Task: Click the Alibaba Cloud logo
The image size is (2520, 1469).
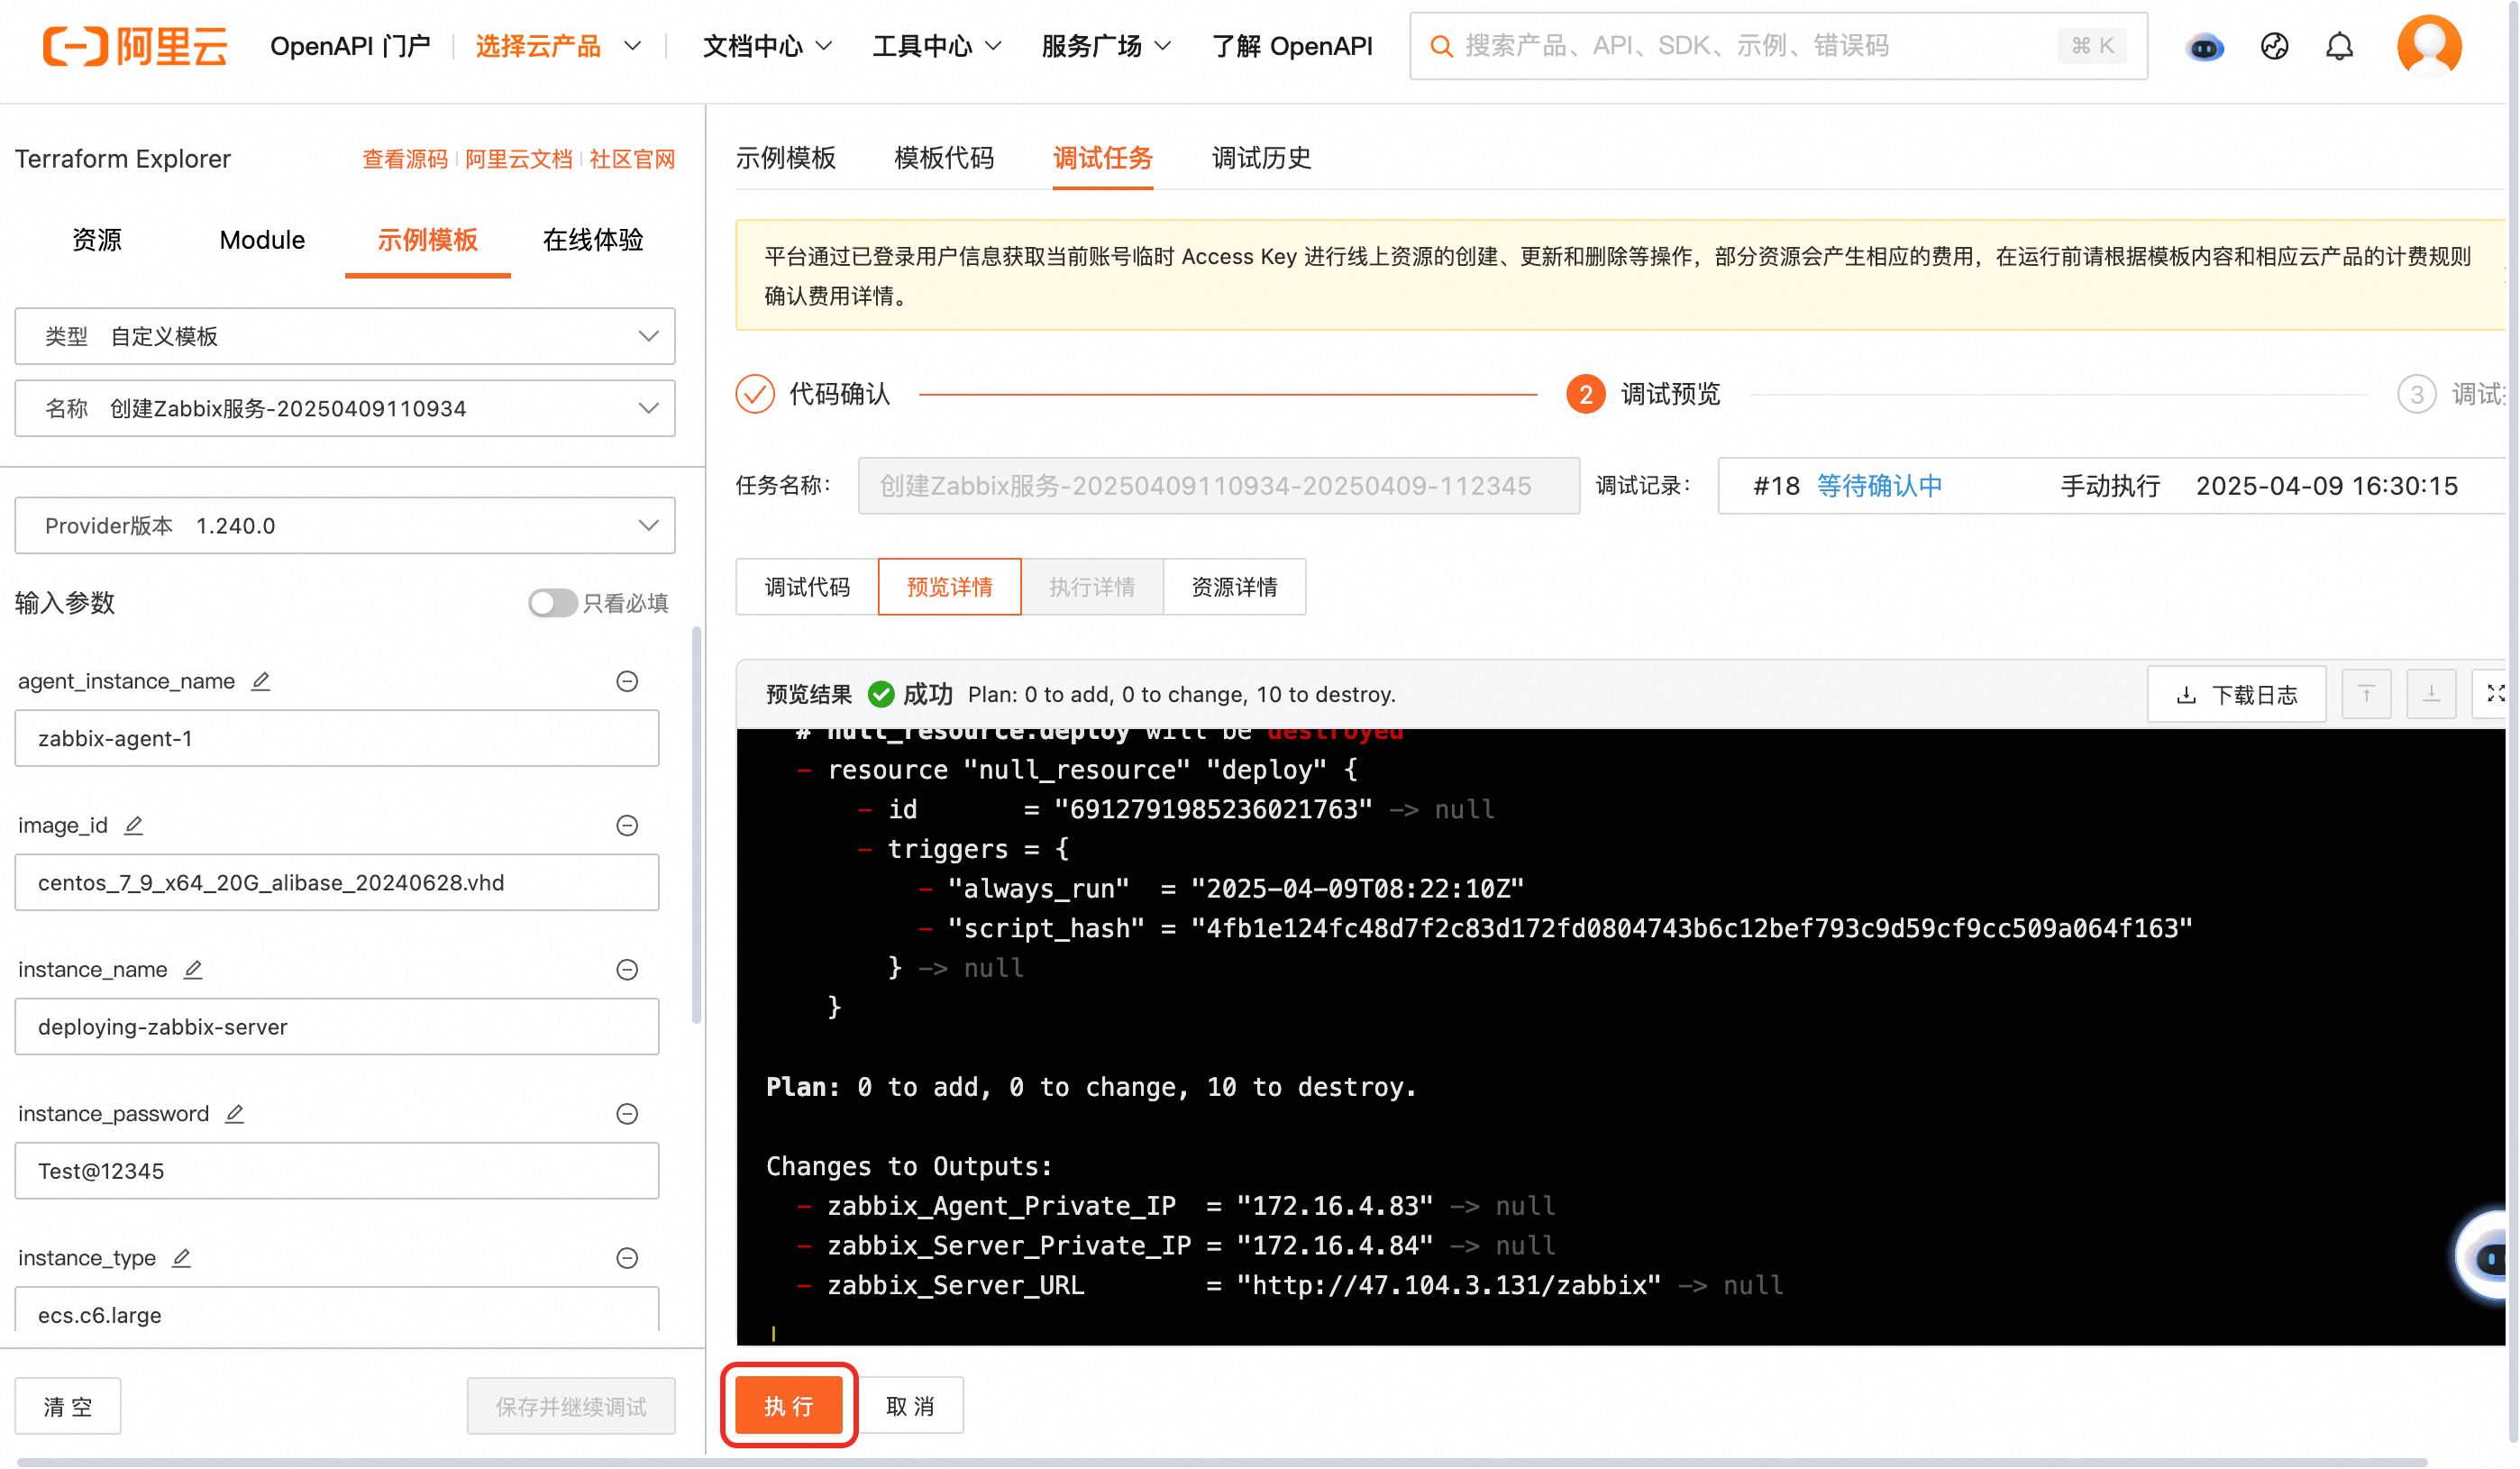Action: (135, 46)
